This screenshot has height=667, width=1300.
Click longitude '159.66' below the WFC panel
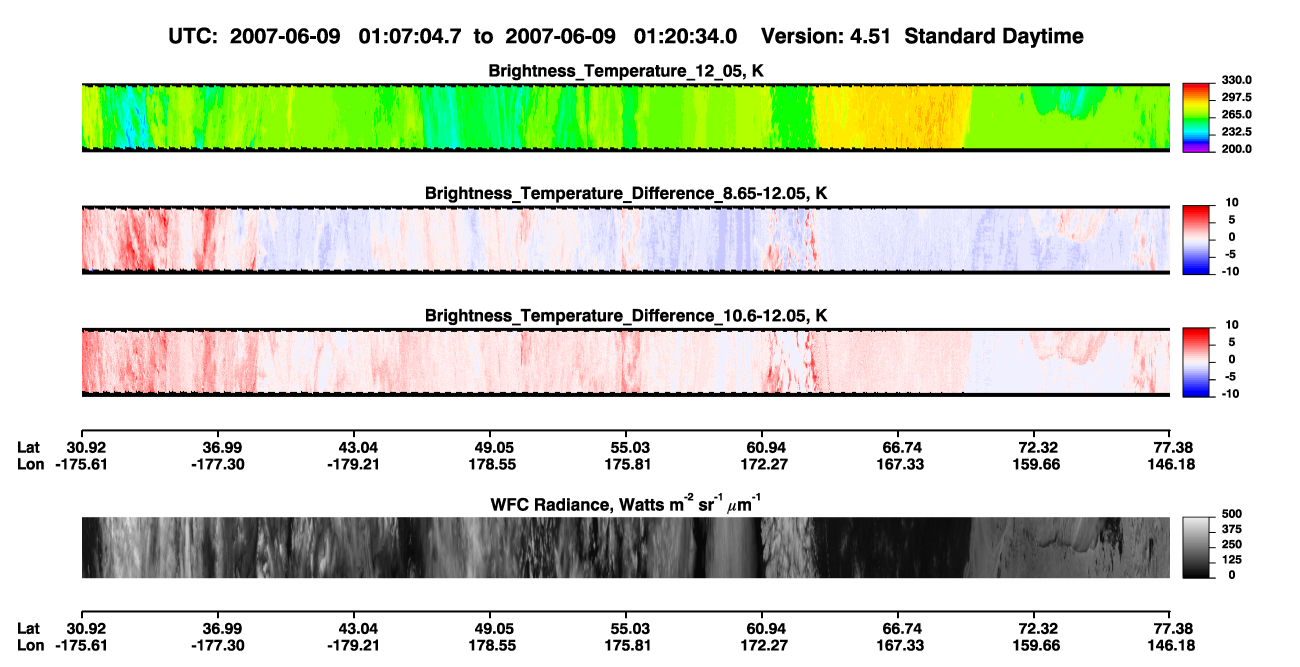1034,646
